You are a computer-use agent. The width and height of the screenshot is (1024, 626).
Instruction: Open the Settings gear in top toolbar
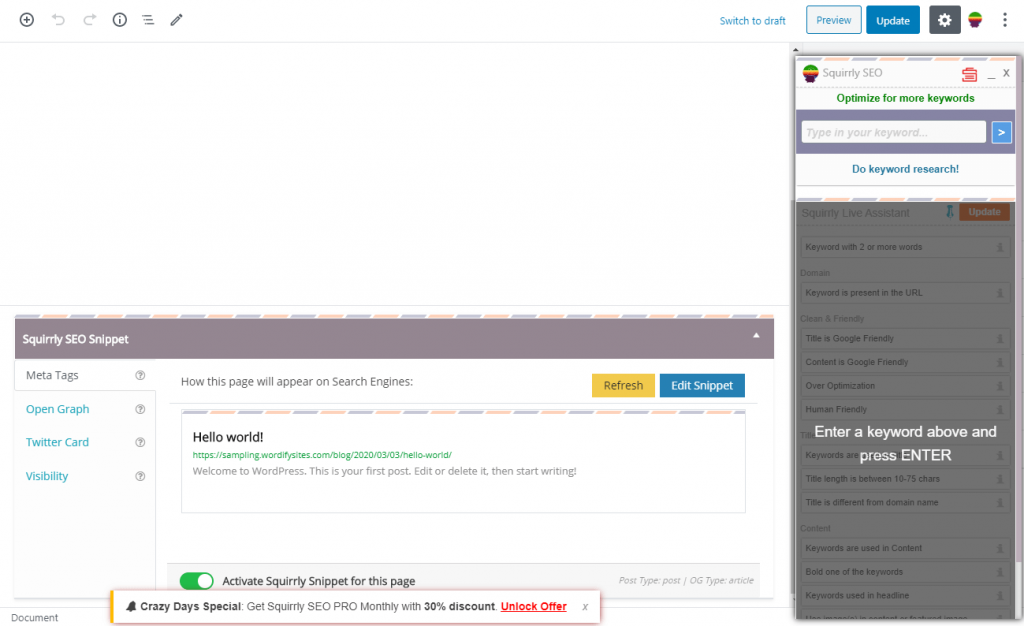click(944, 20)
